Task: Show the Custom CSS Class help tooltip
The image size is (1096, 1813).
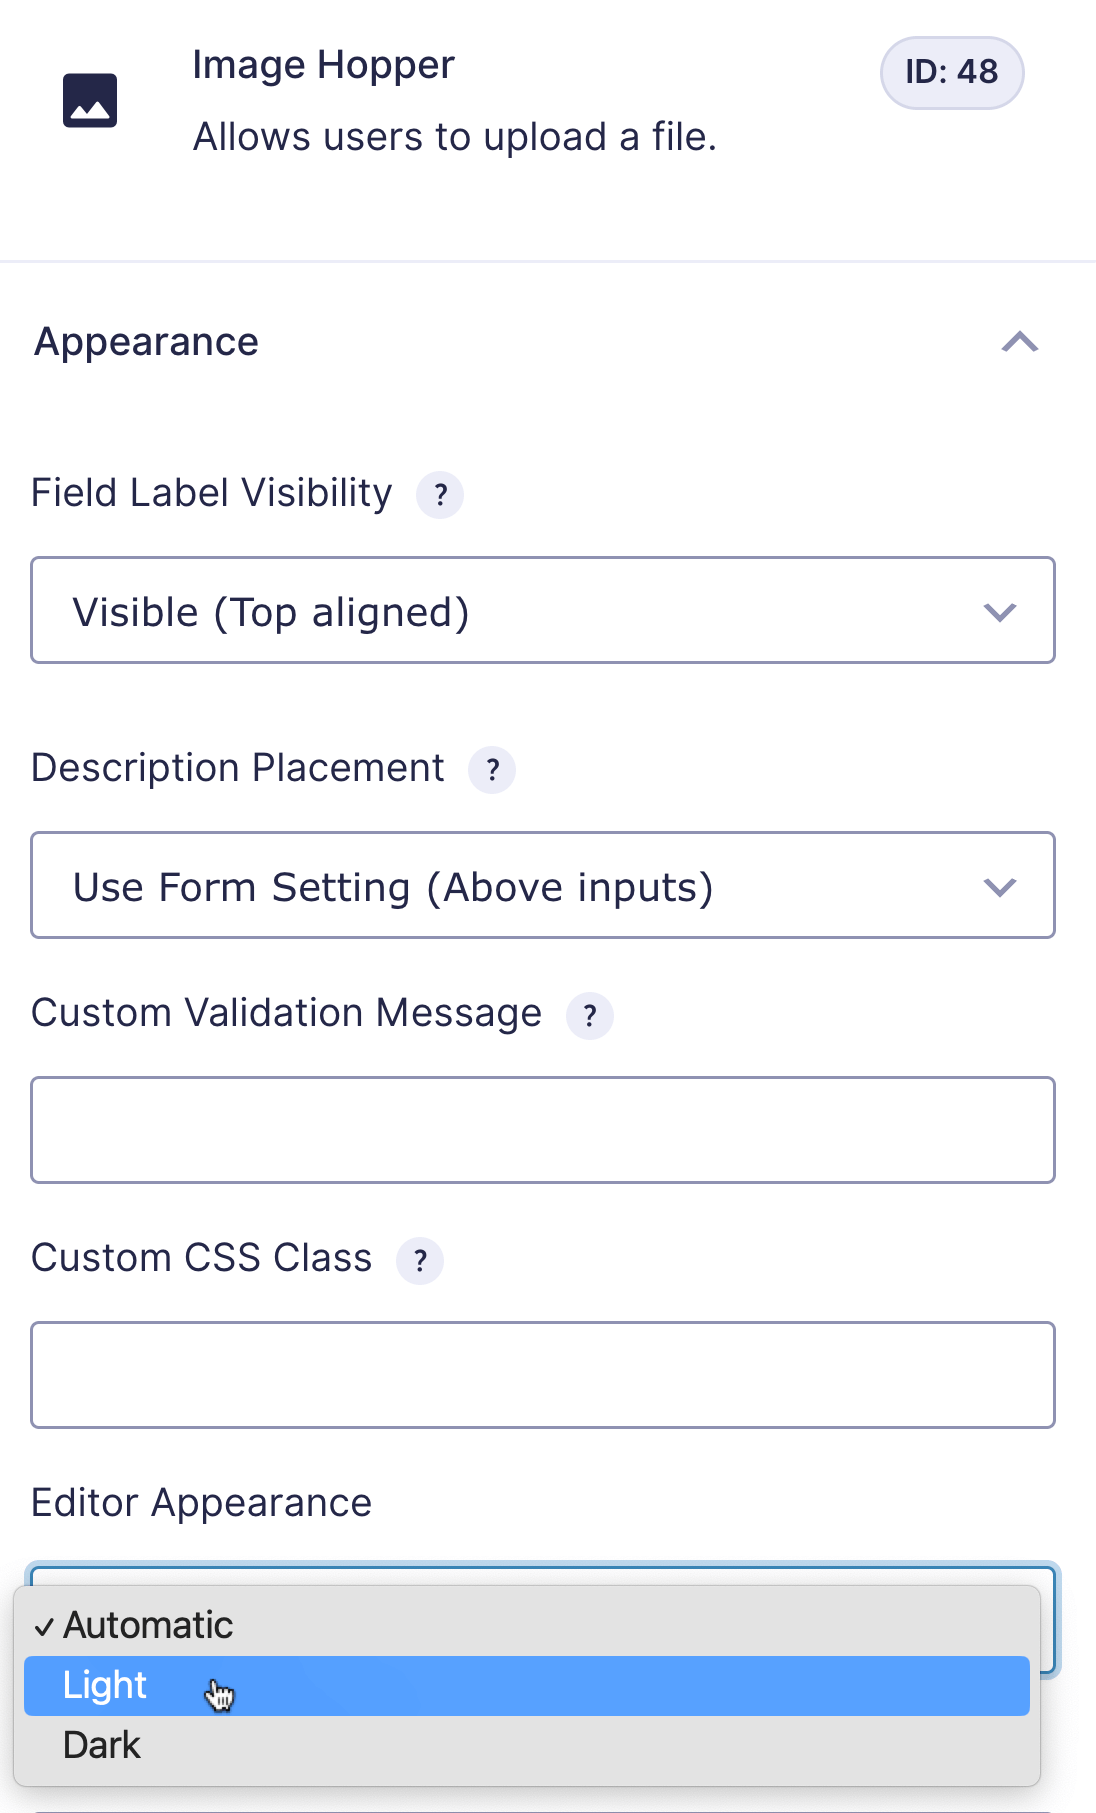Action: tap(421, 1261)
